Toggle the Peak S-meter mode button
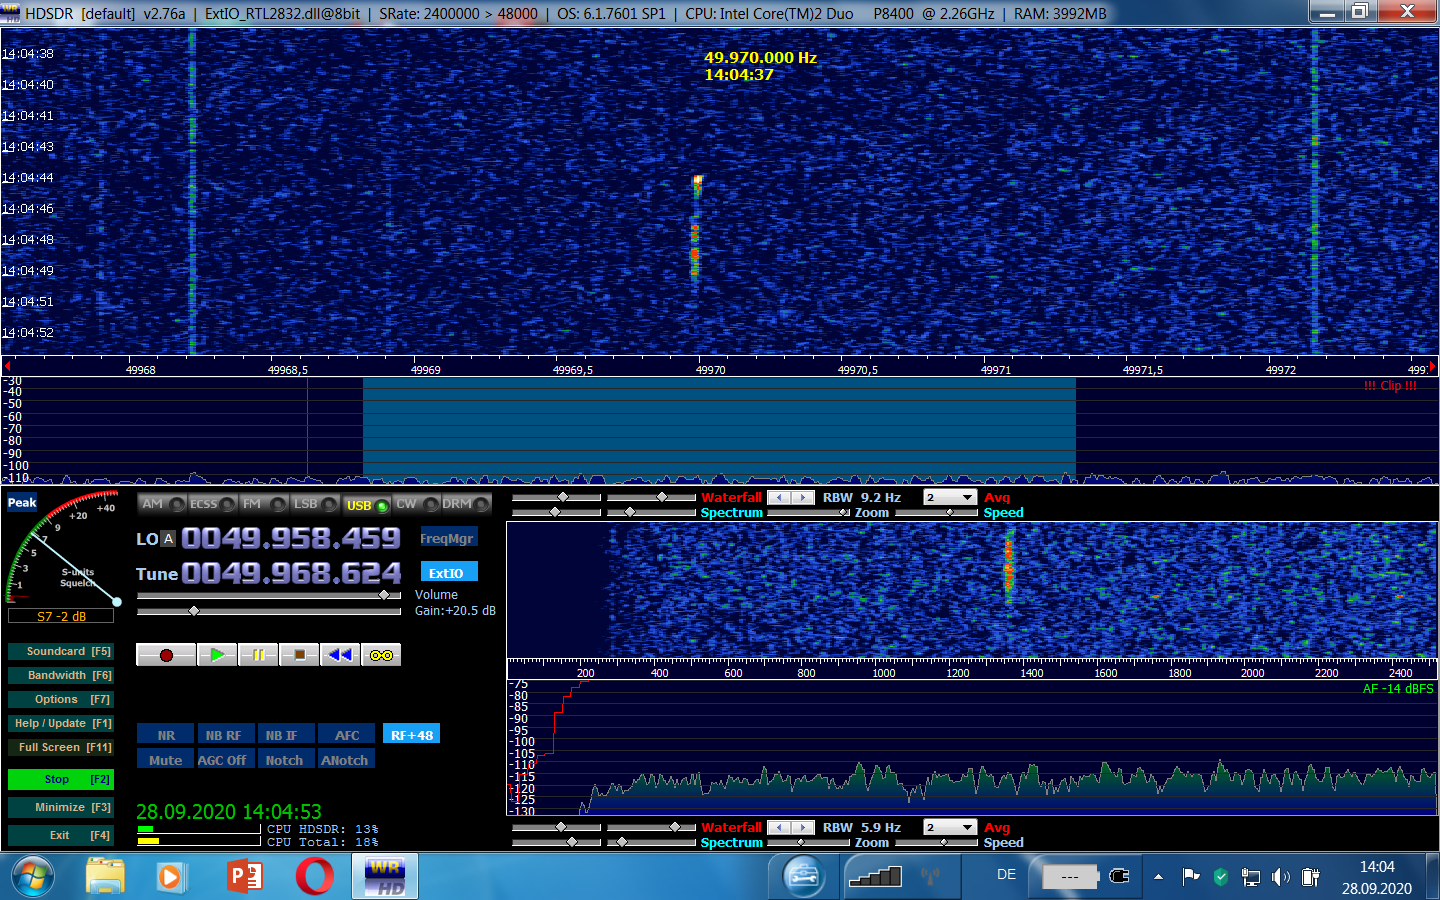 (22, 502)
